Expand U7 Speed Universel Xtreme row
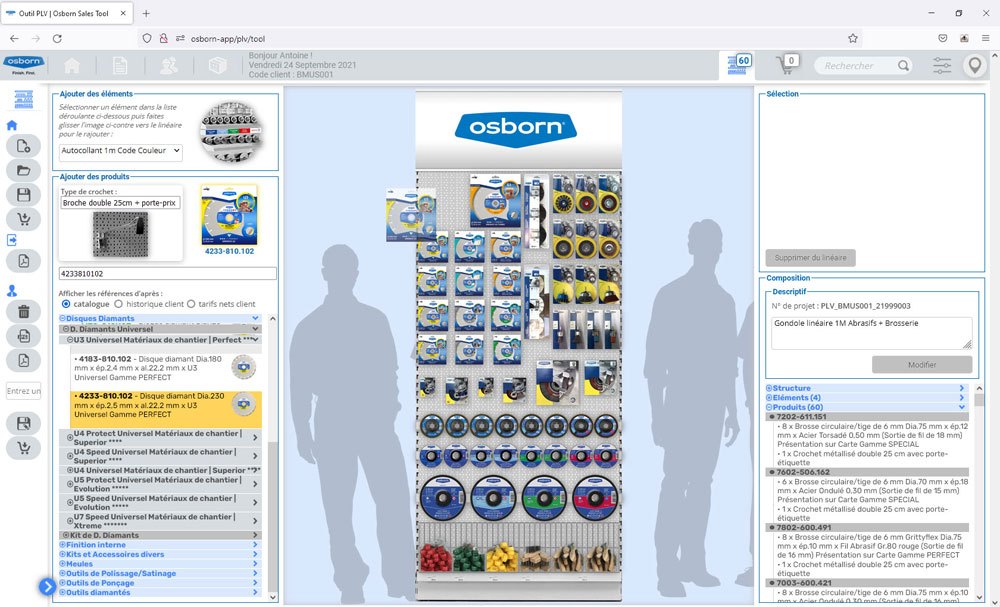This screenshot has height=607, width=1000. tap(164, 521)
